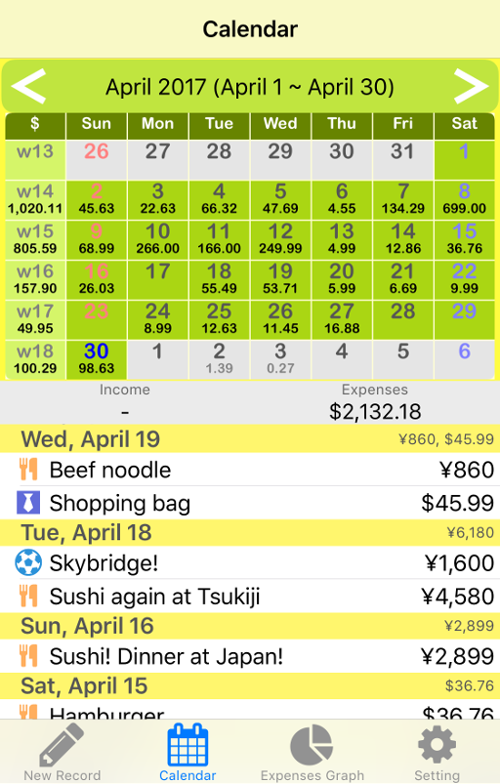Open the New Record pencil tab
500x784 pixels.
click(x=62, y=752)
